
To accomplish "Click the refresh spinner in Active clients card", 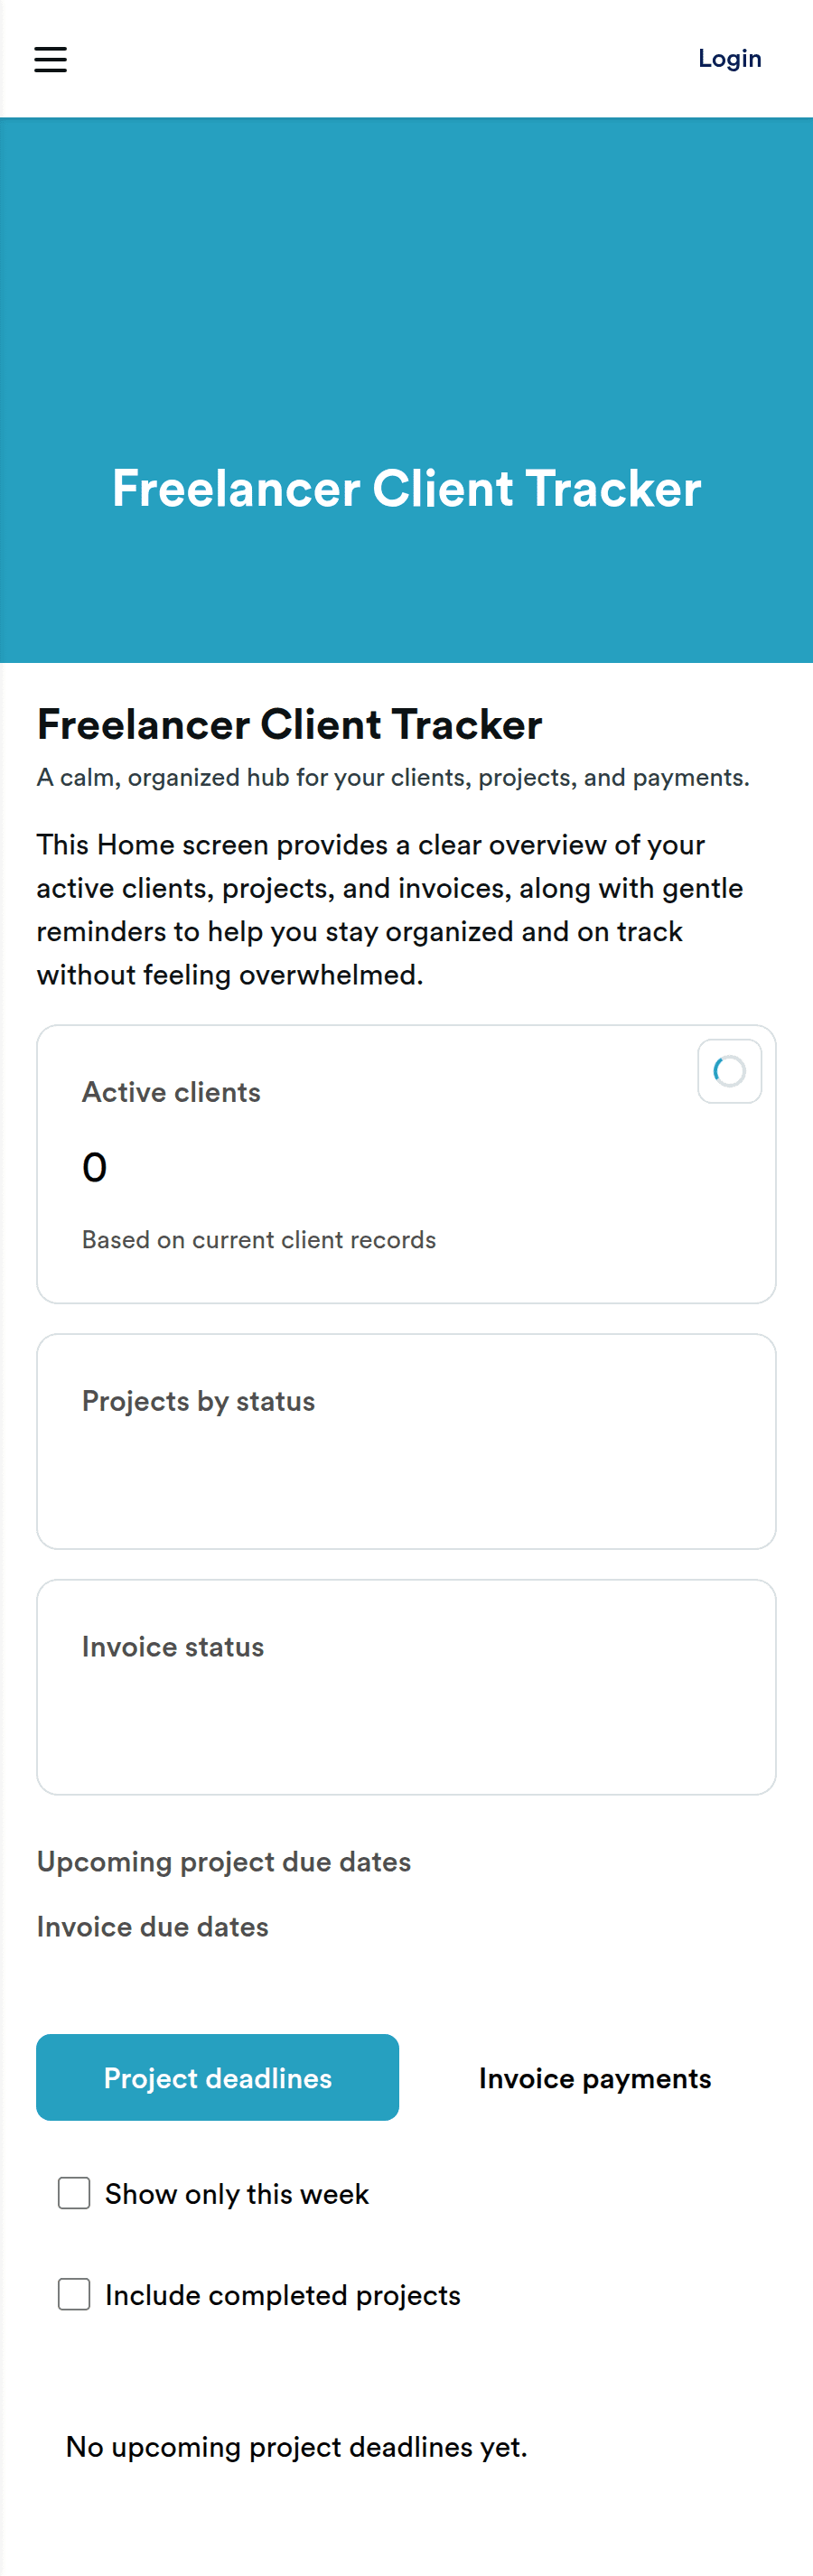I will 729,1071.
